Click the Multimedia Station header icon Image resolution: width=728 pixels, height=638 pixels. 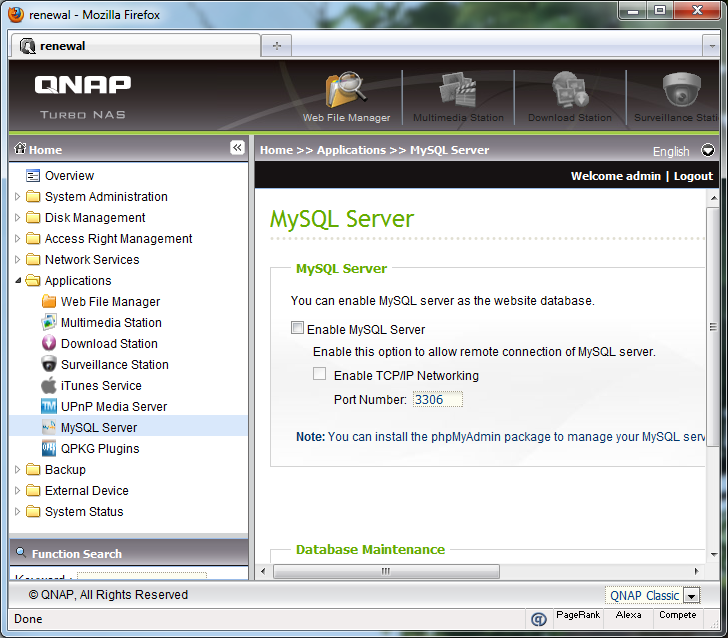point(458,93)
